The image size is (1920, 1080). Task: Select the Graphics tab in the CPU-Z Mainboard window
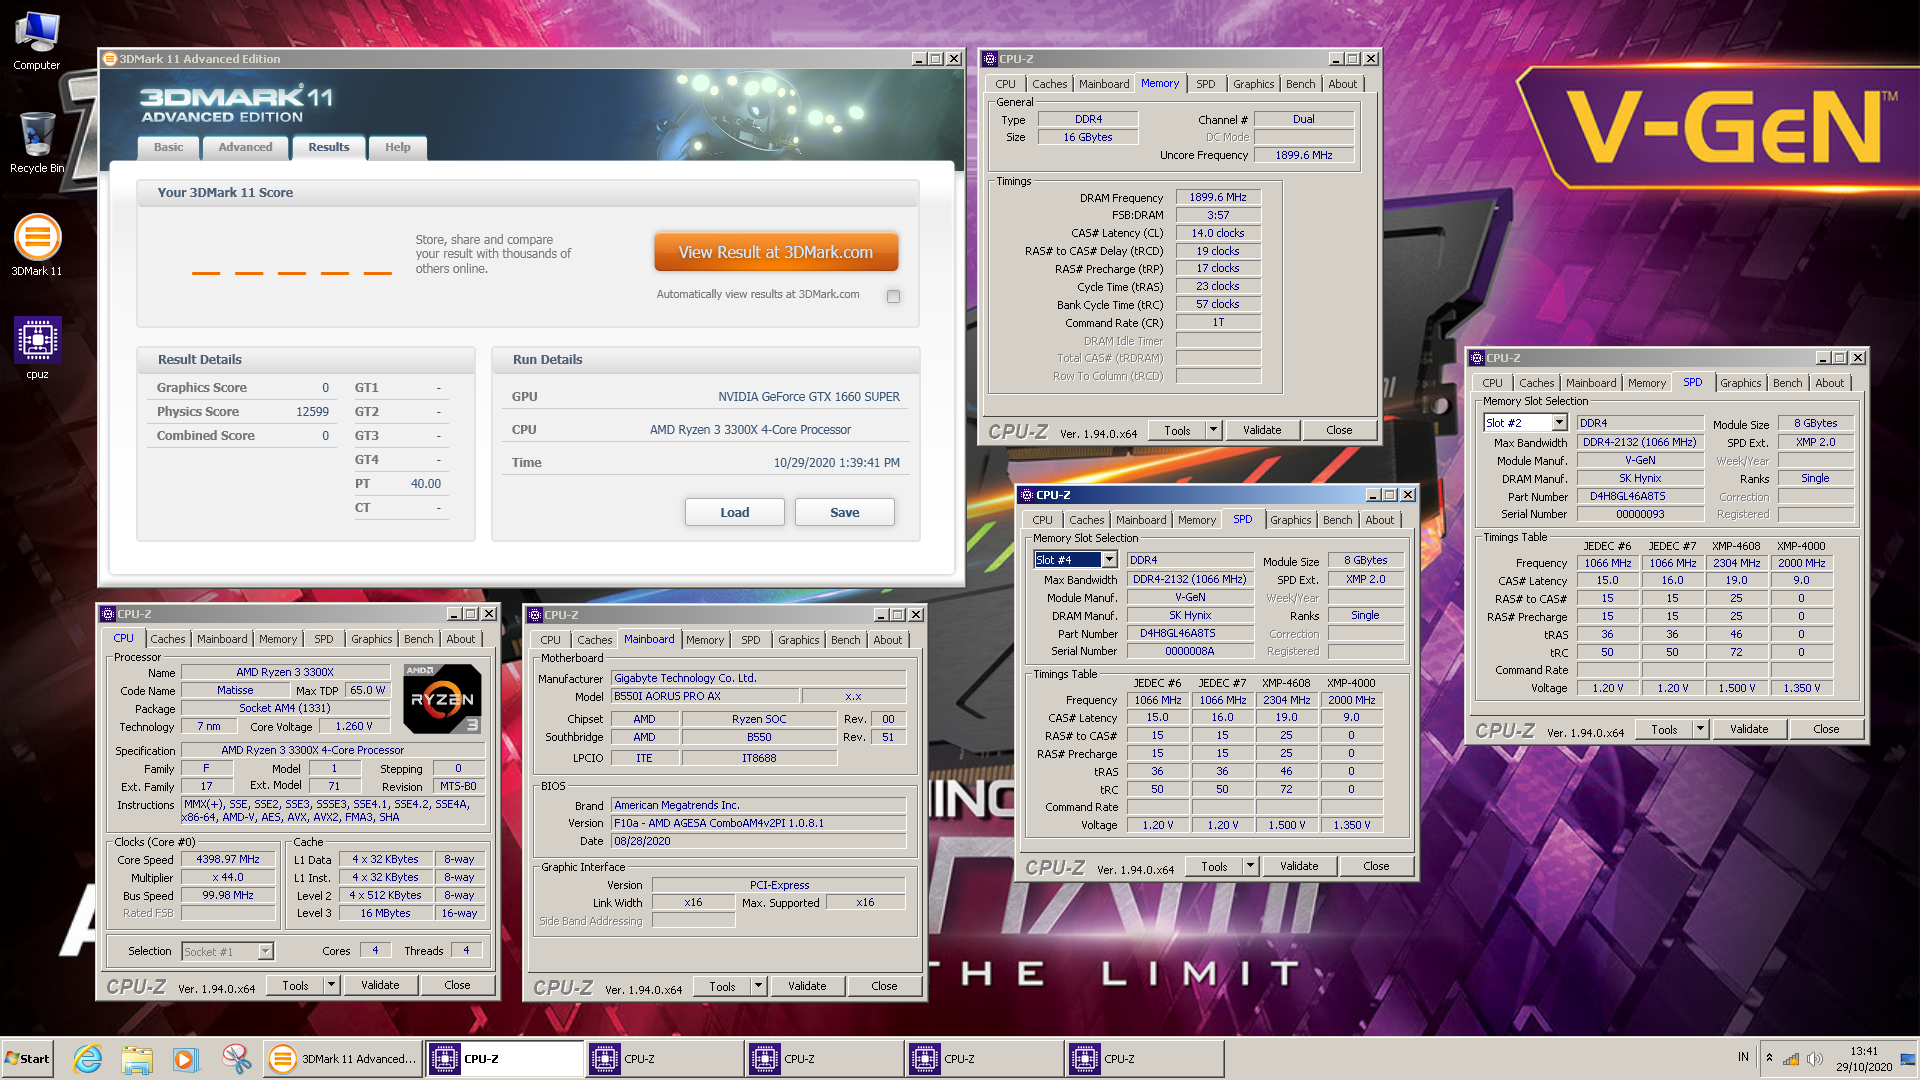pyautogui.click(x=799, y=640)
